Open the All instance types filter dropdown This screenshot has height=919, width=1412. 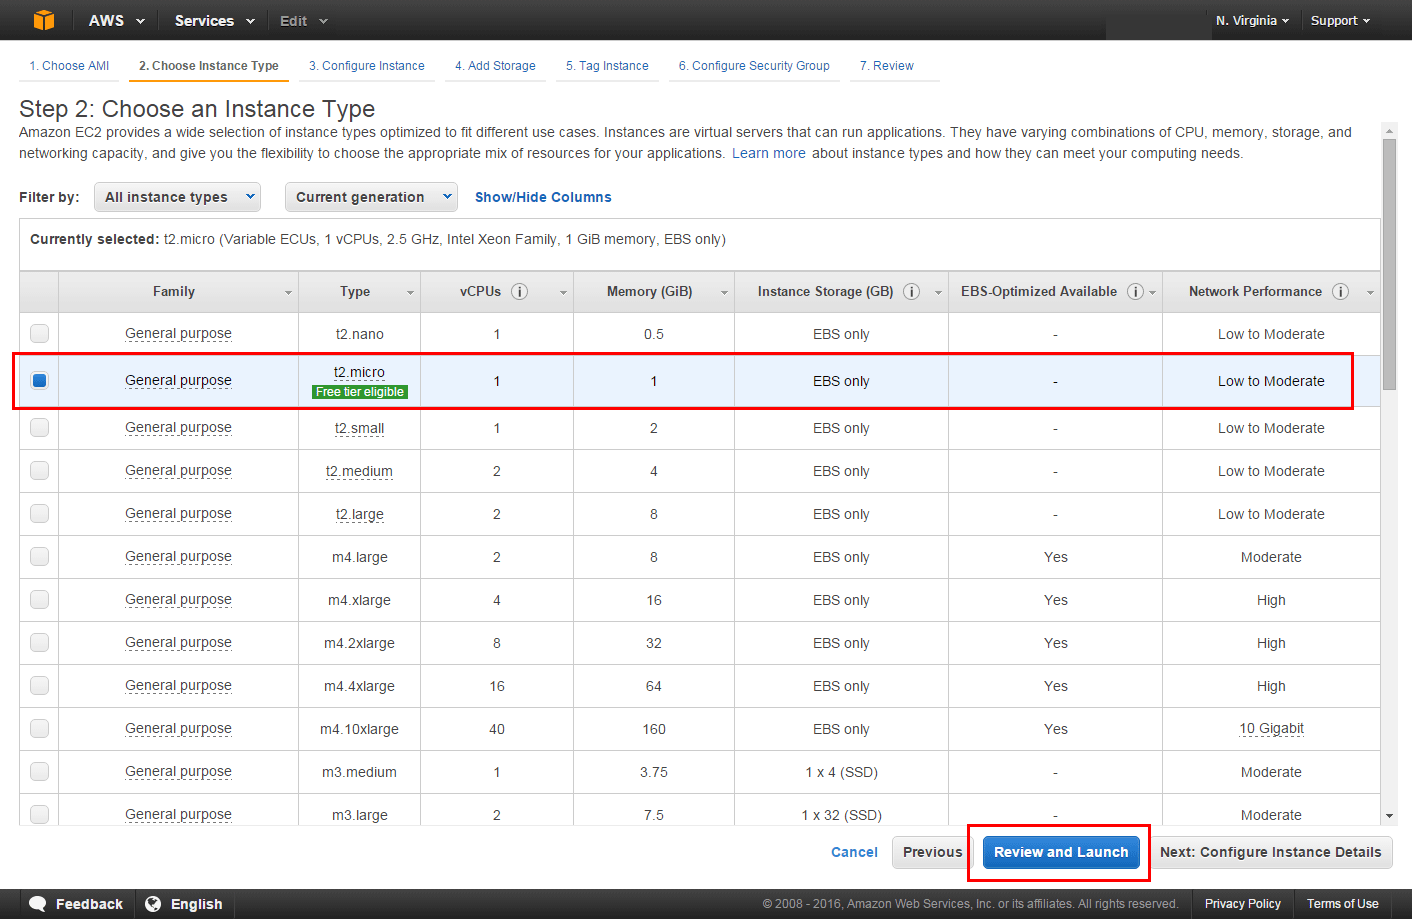[177, 197]
